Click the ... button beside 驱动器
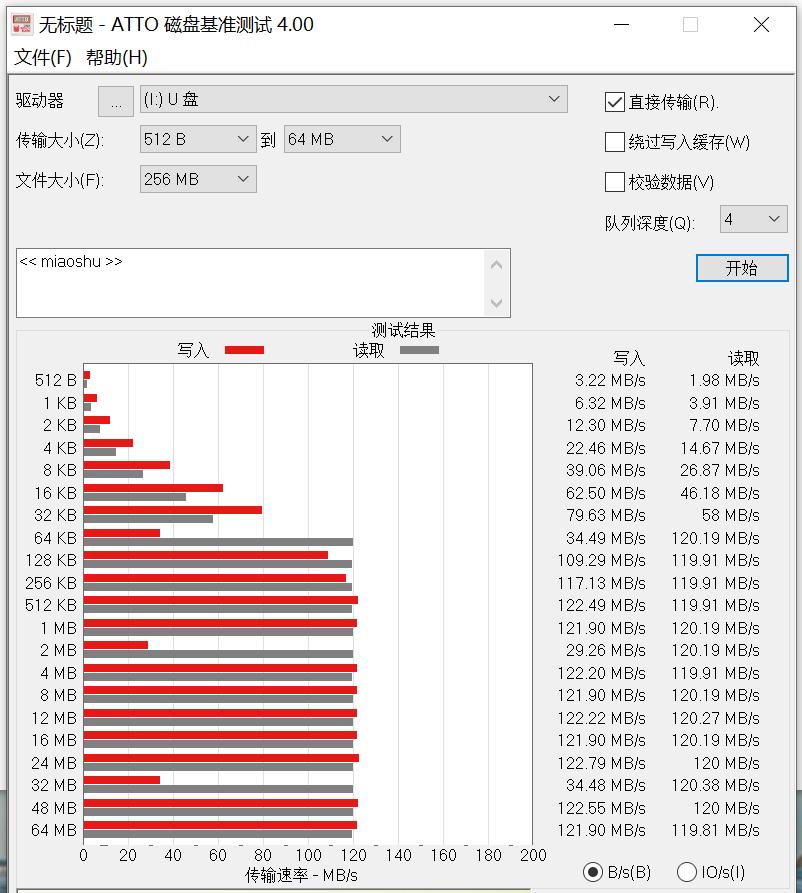The width and height of the screenshot is (802, 893). [115, 100]
